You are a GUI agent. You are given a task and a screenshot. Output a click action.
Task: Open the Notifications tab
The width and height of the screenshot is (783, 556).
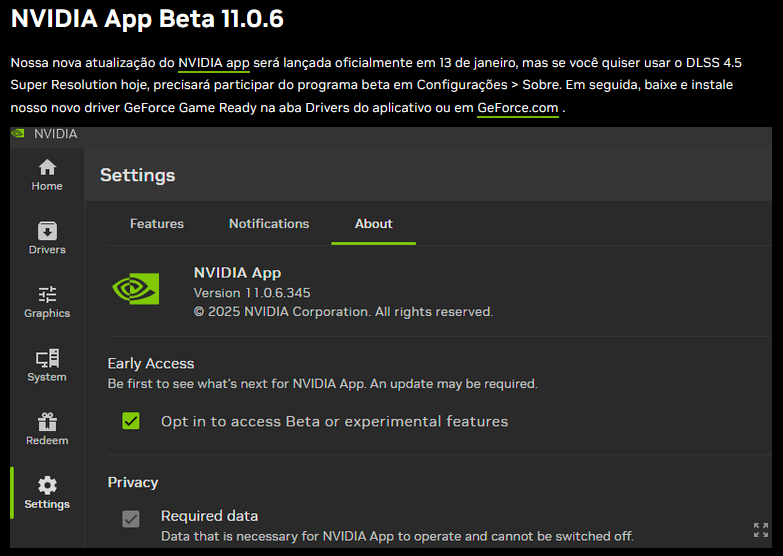point(269,224)
